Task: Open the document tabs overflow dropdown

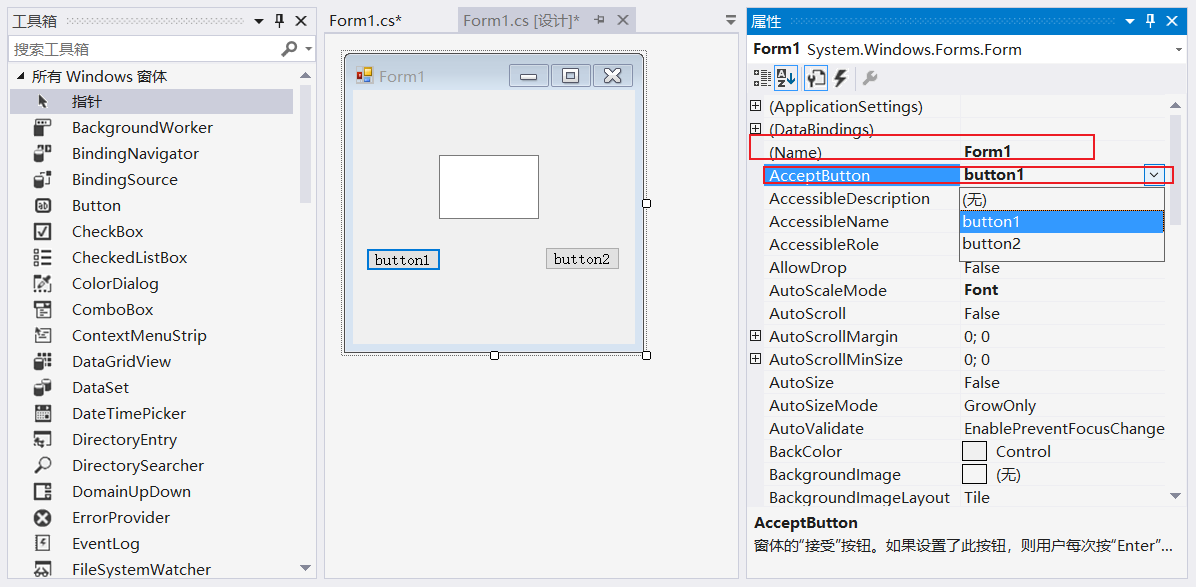Action: point(731,21)
